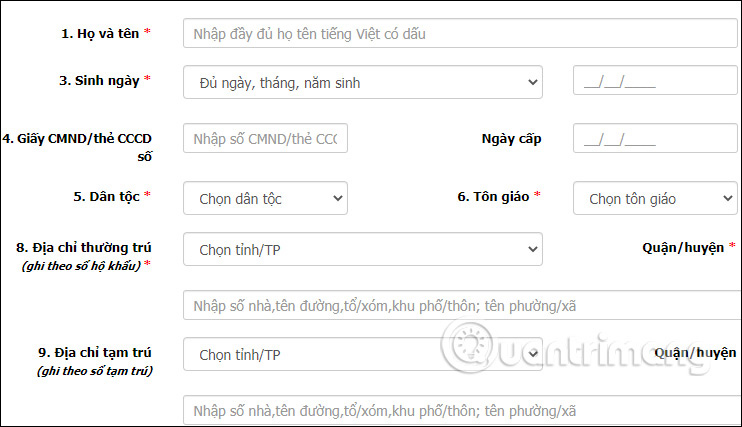Click the temporary address street input field

click(x=462, y=410)
